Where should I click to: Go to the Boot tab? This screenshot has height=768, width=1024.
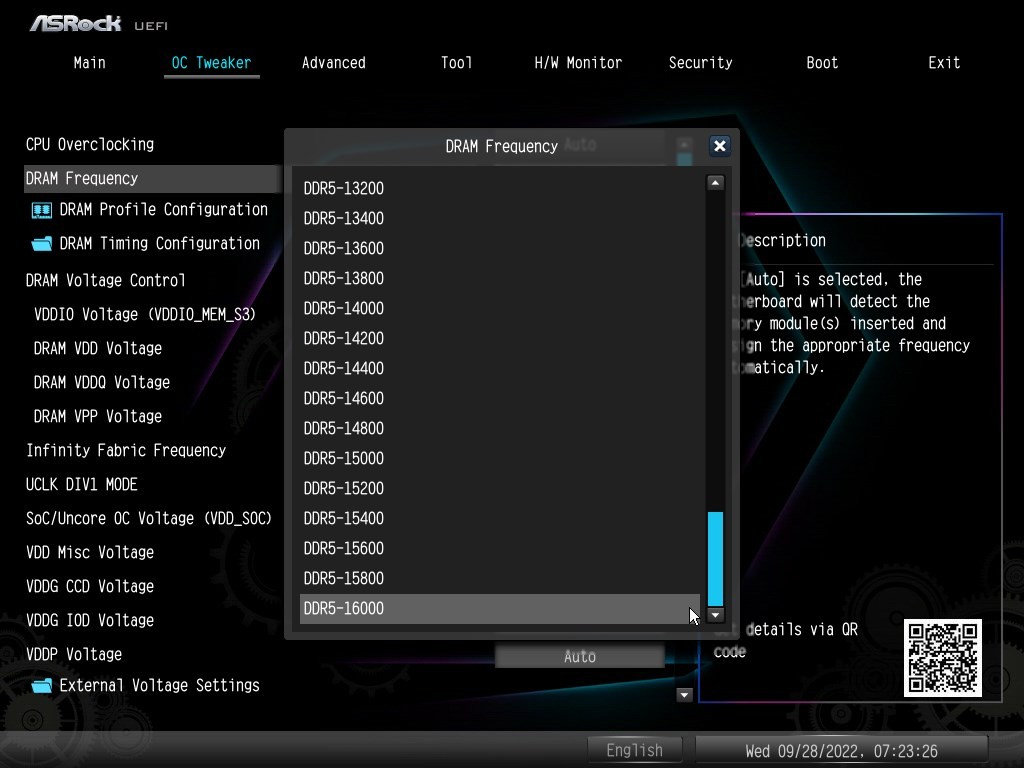coord(822,63)
